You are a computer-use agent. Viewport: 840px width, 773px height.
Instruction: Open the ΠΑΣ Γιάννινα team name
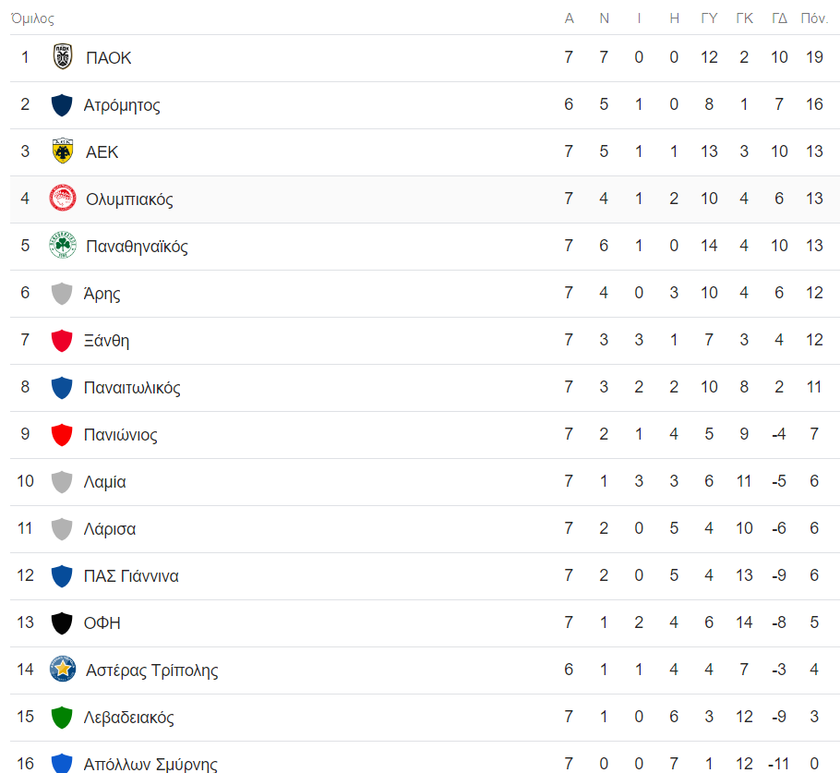[x=131, y=576]
